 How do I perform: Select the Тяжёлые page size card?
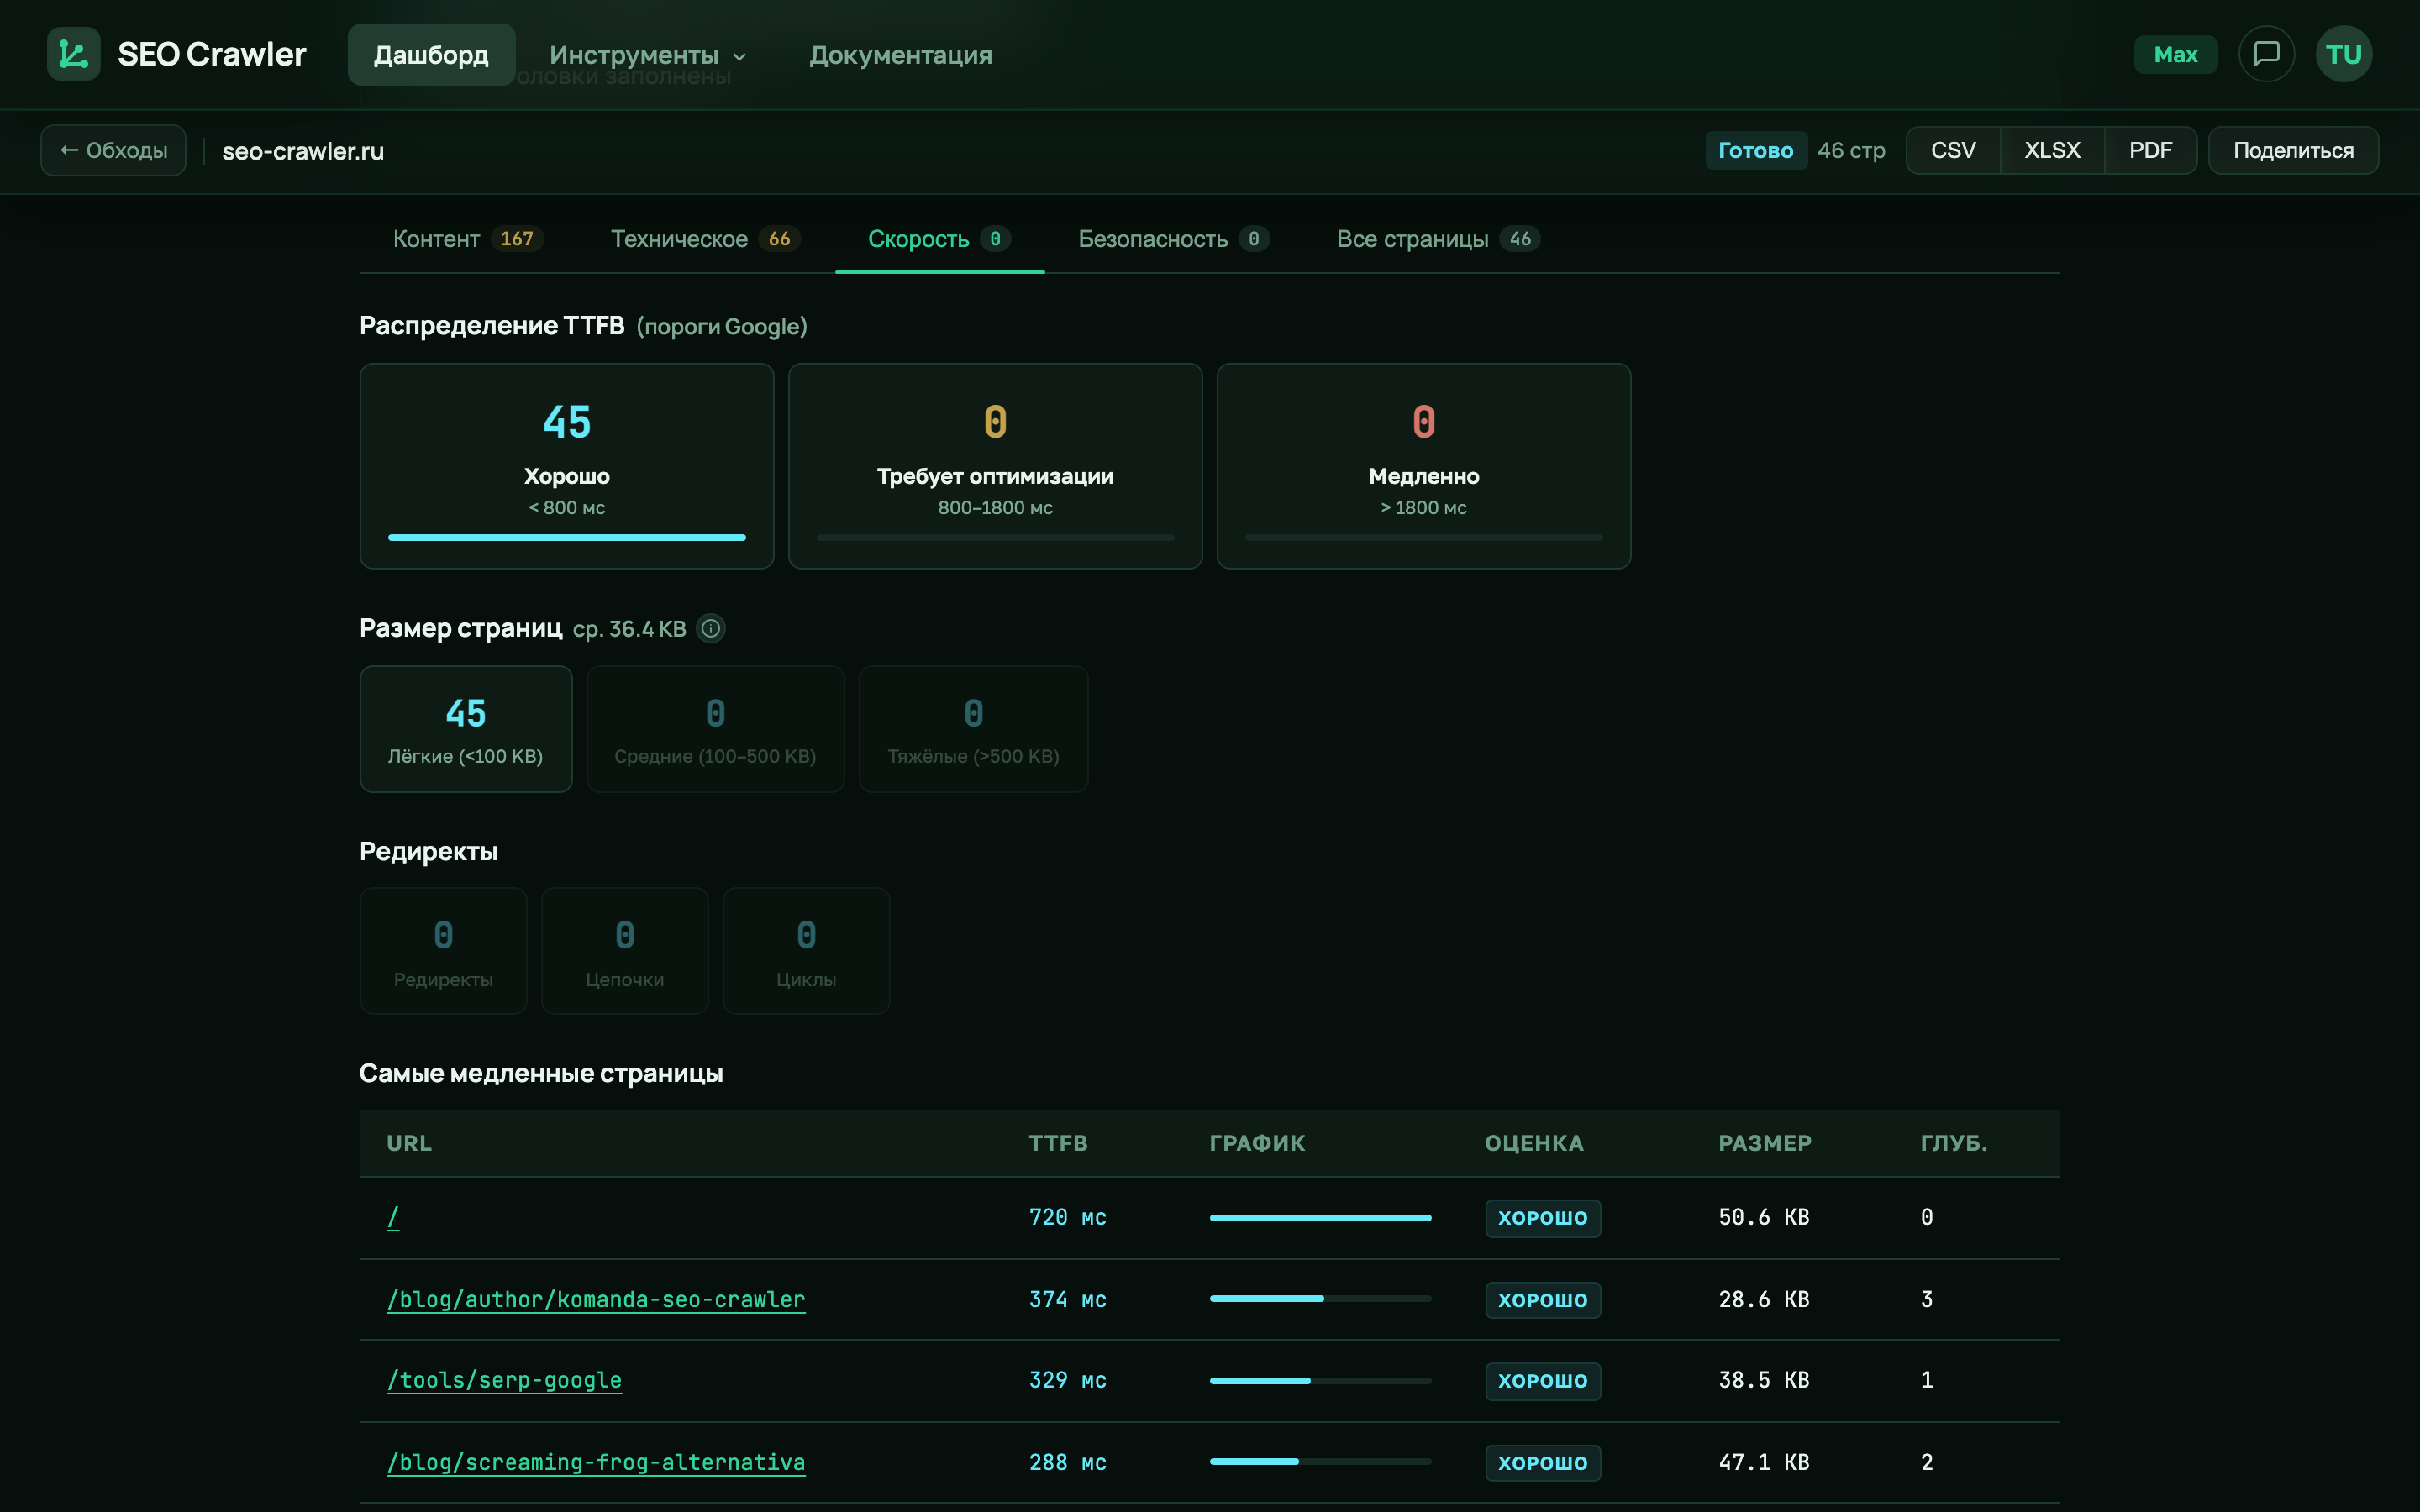point(973,729)
